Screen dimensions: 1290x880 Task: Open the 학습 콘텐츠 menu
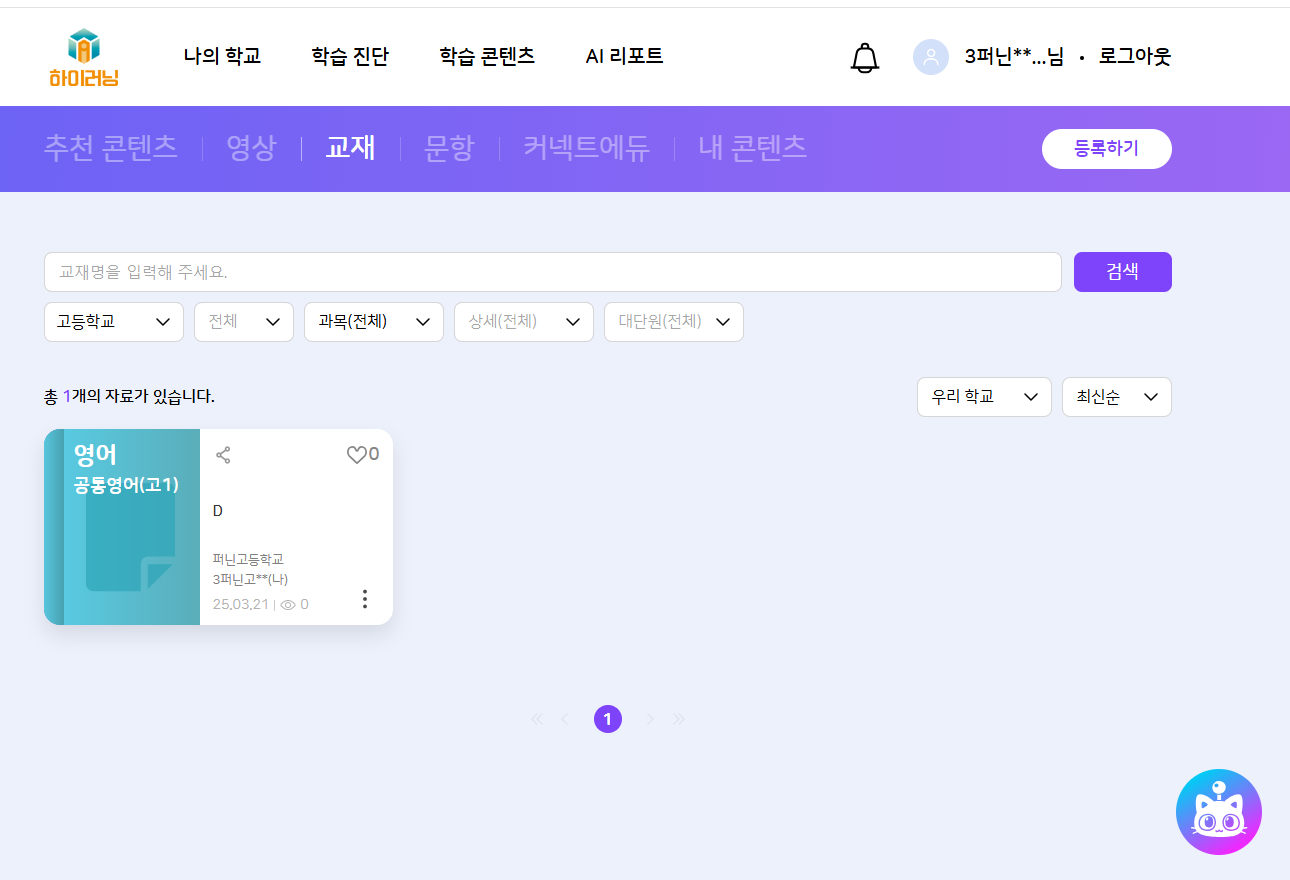[487, 57]
